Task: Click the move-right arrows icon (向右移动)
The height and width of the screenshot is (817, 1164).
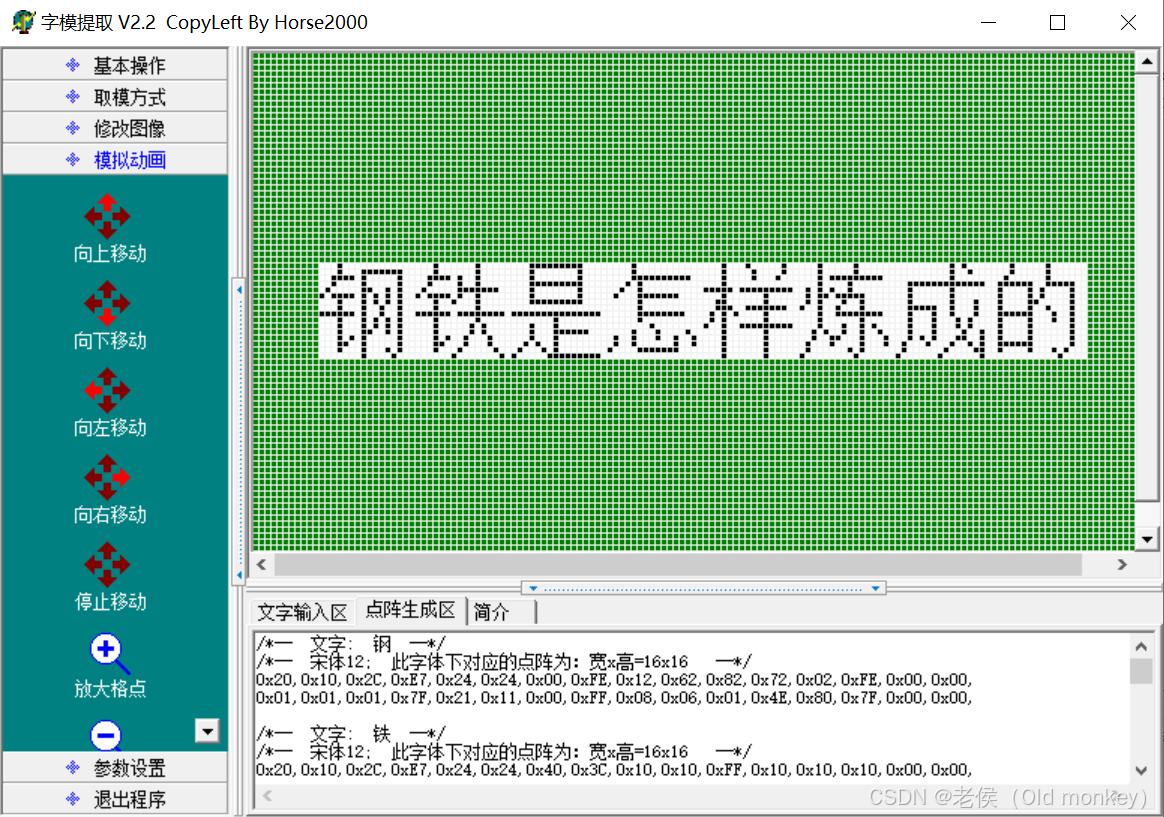Action: coord(108,477)
